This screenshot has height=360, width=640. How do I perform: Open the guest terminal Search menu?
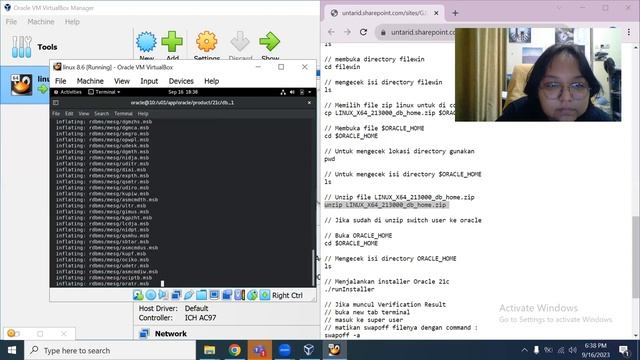coord(102,113)
